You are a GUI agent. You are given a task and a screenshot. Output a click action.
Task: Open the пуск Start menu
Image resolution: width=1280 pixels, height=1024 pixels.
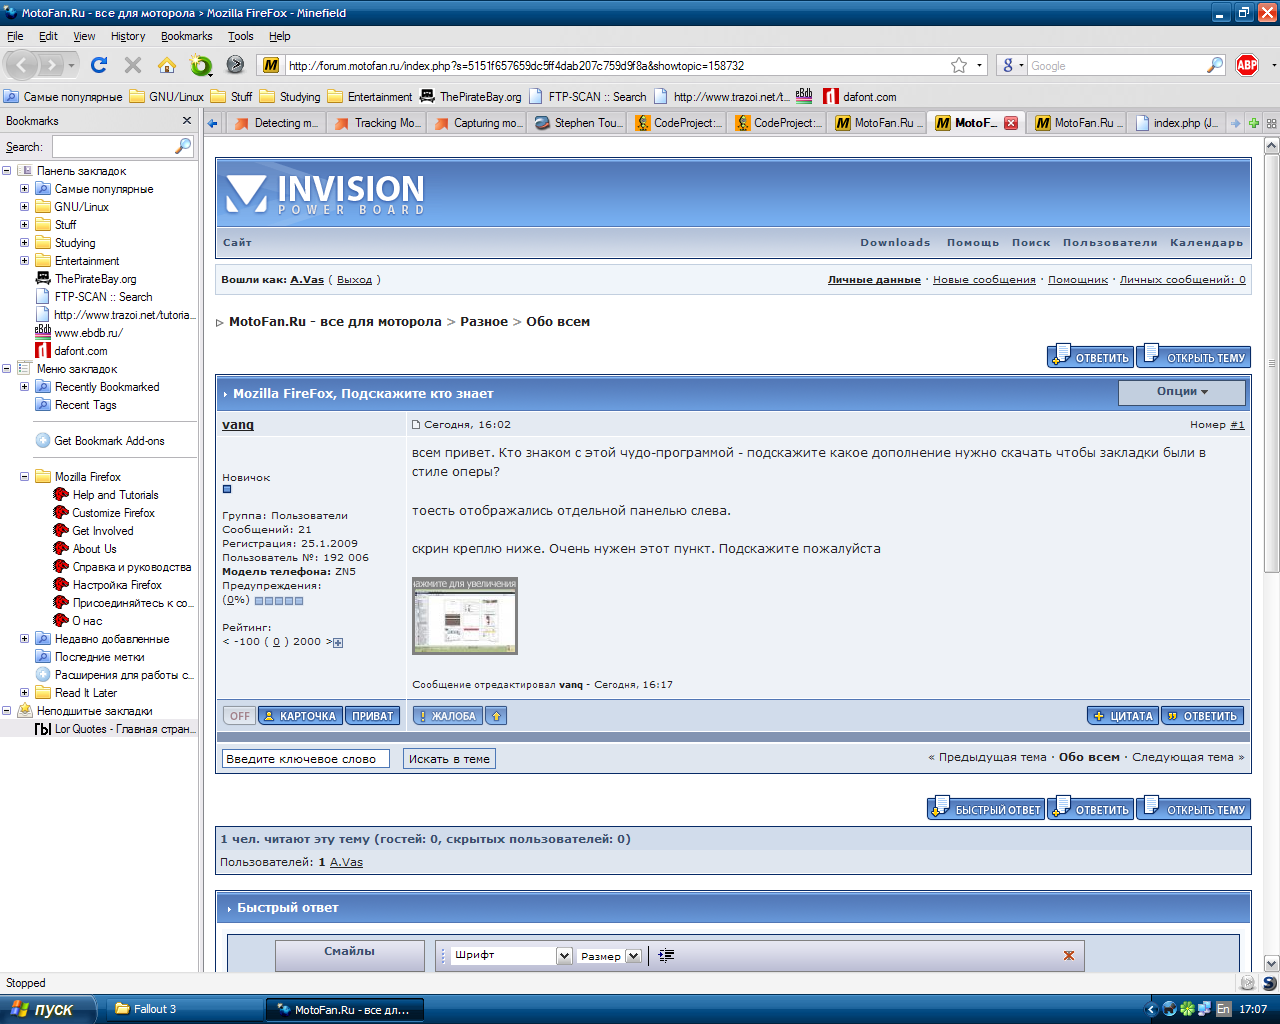48,1009
